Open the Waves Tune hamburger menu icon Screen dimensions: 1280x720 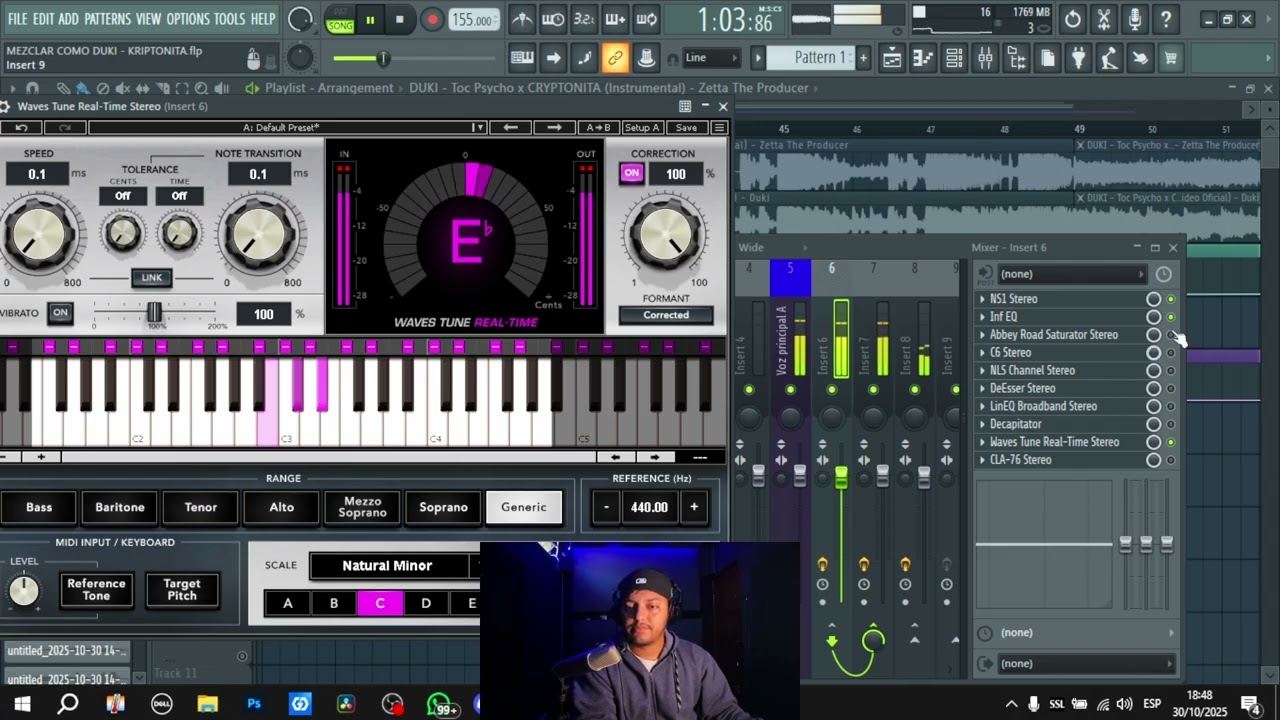[x=718, y=127]
